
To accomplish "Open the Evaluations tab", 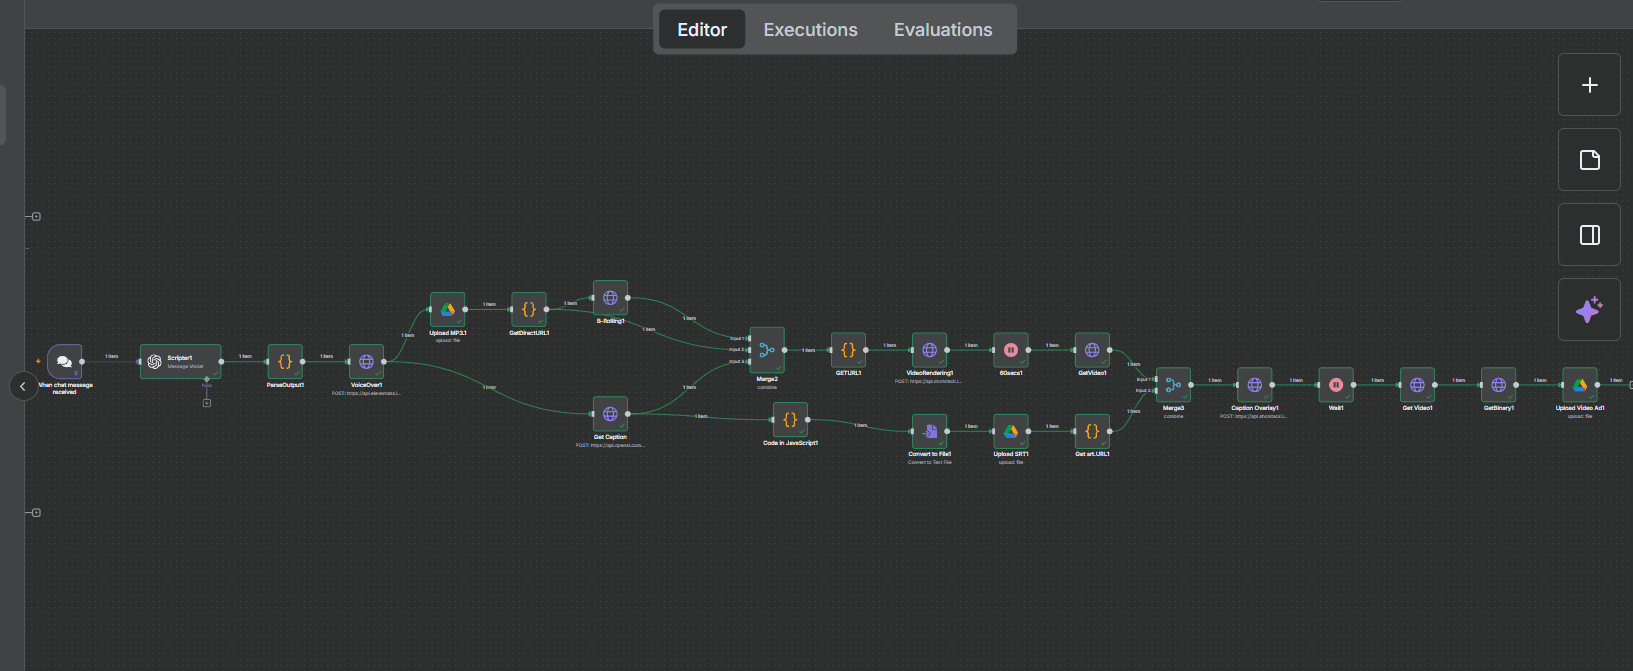I will 943,30.
